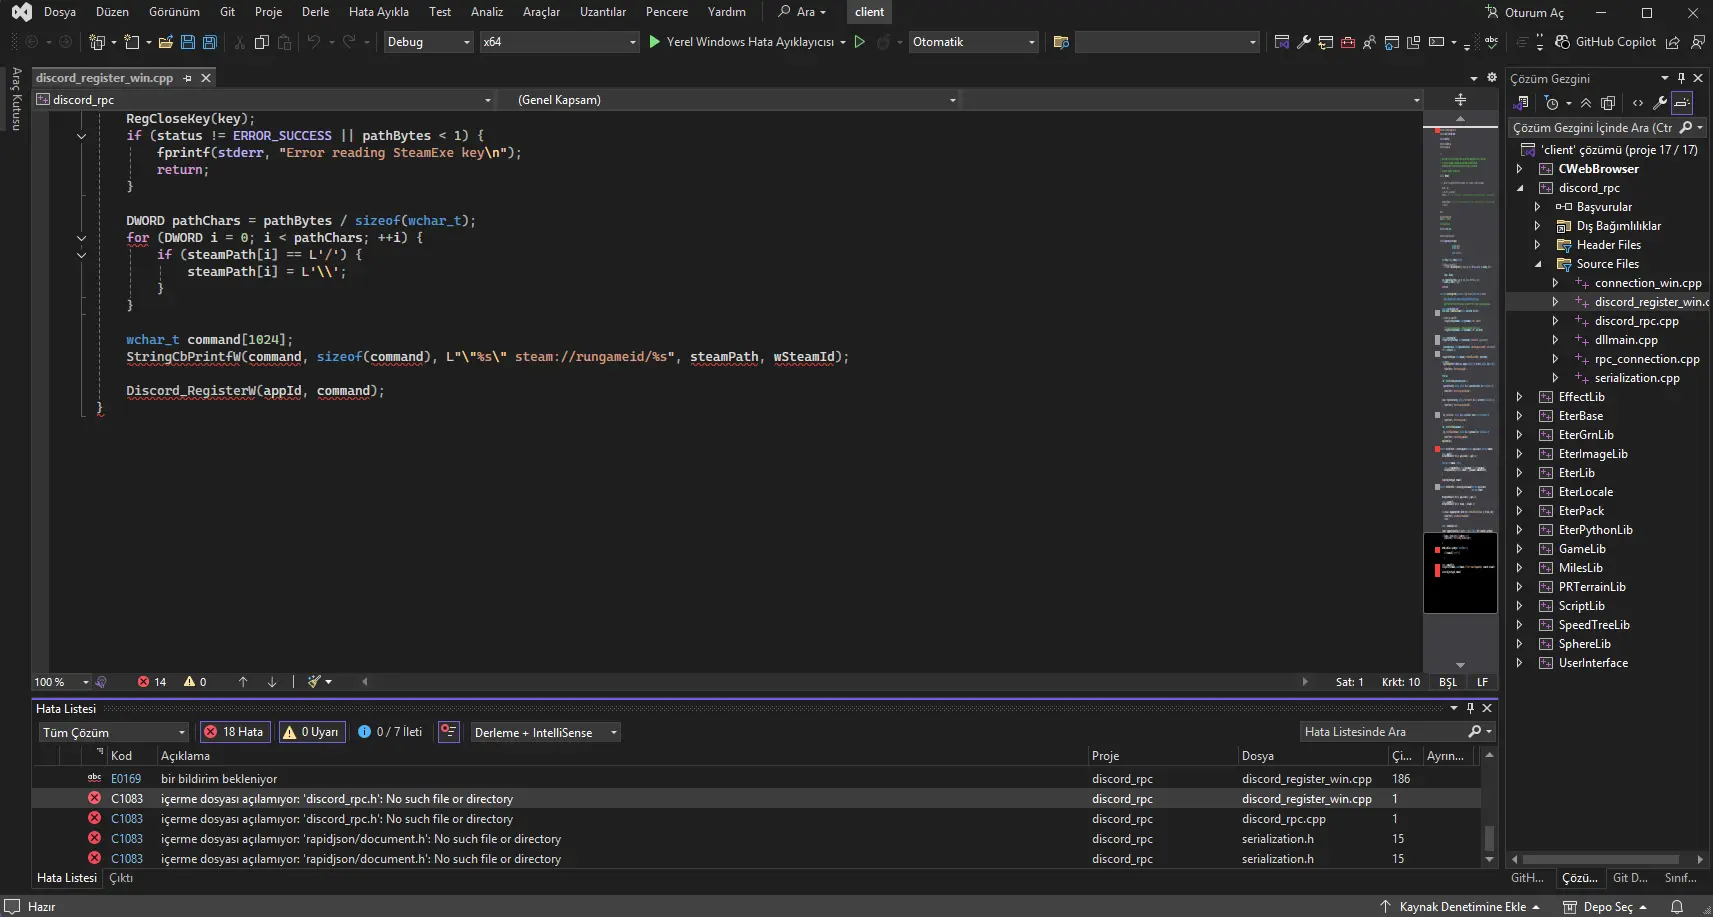Open the Derle menu
This screenshot has width=1713, height=917.
tap(315, 12)
